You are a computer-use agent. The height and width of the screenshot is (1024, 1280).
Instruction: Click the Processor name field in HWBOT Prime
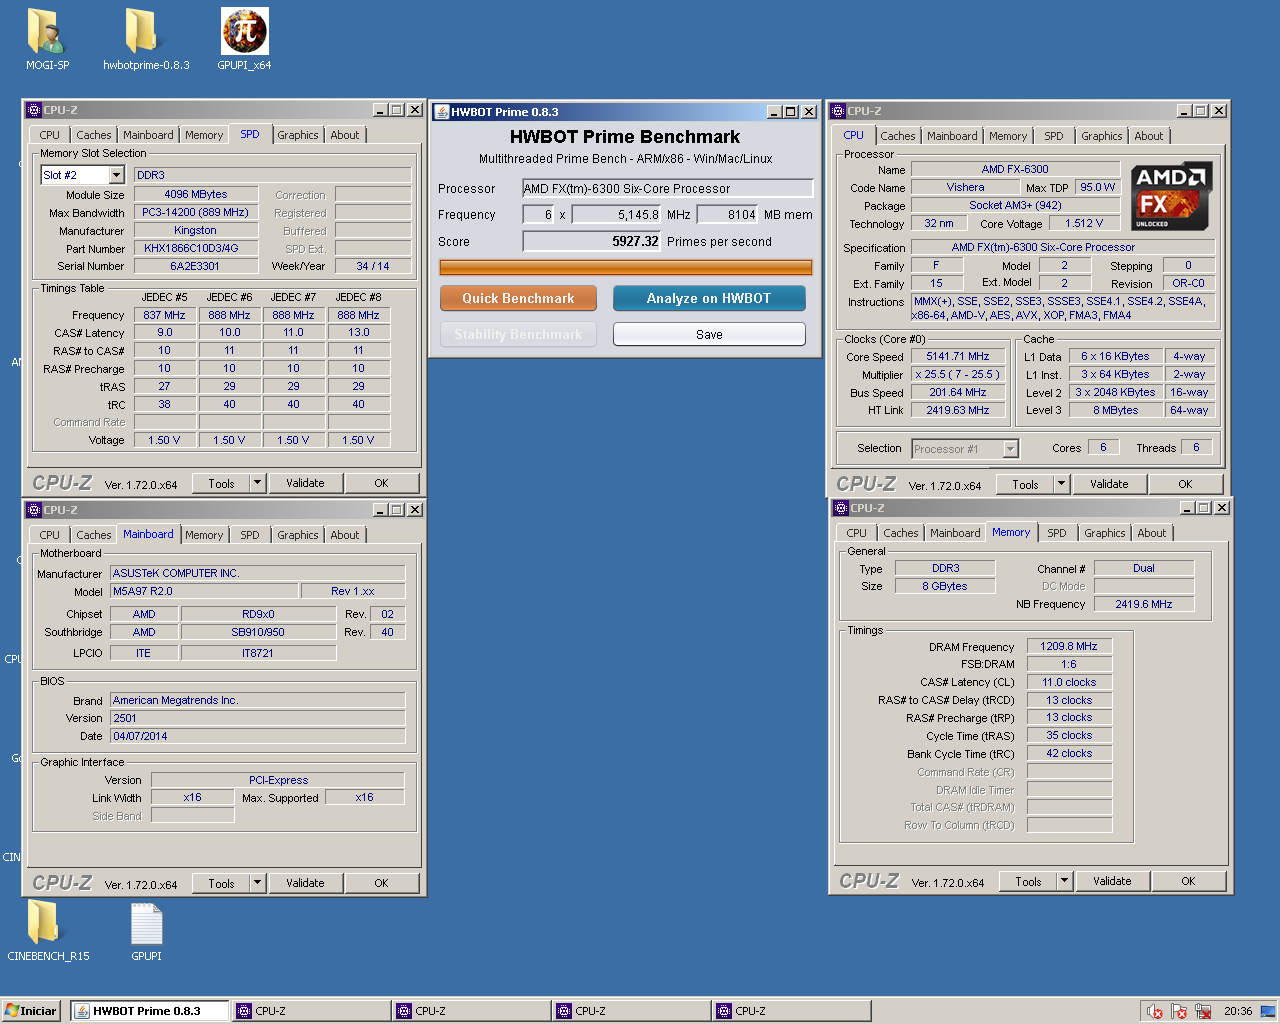pyautogui.click(x=668, y=188)
